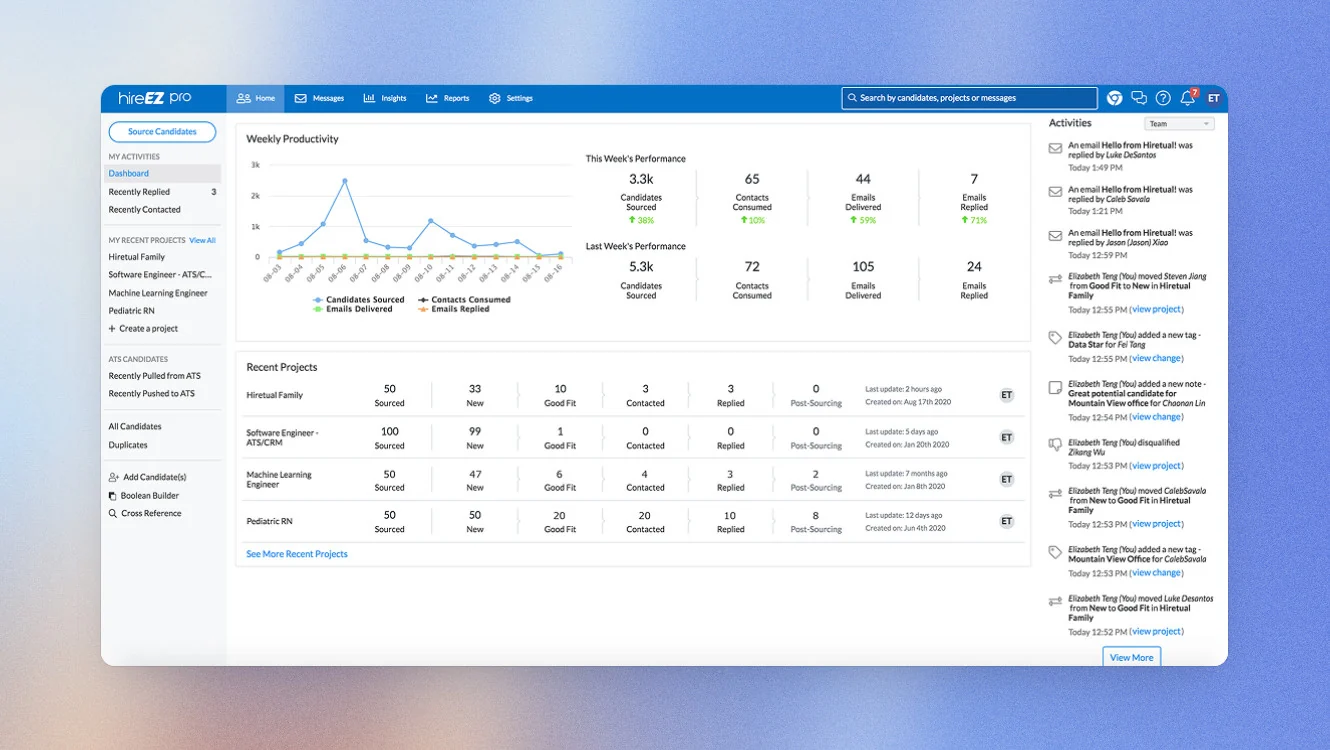
Task: Click the search magnifier icon in search bar
Action: [x=852, y=98]
